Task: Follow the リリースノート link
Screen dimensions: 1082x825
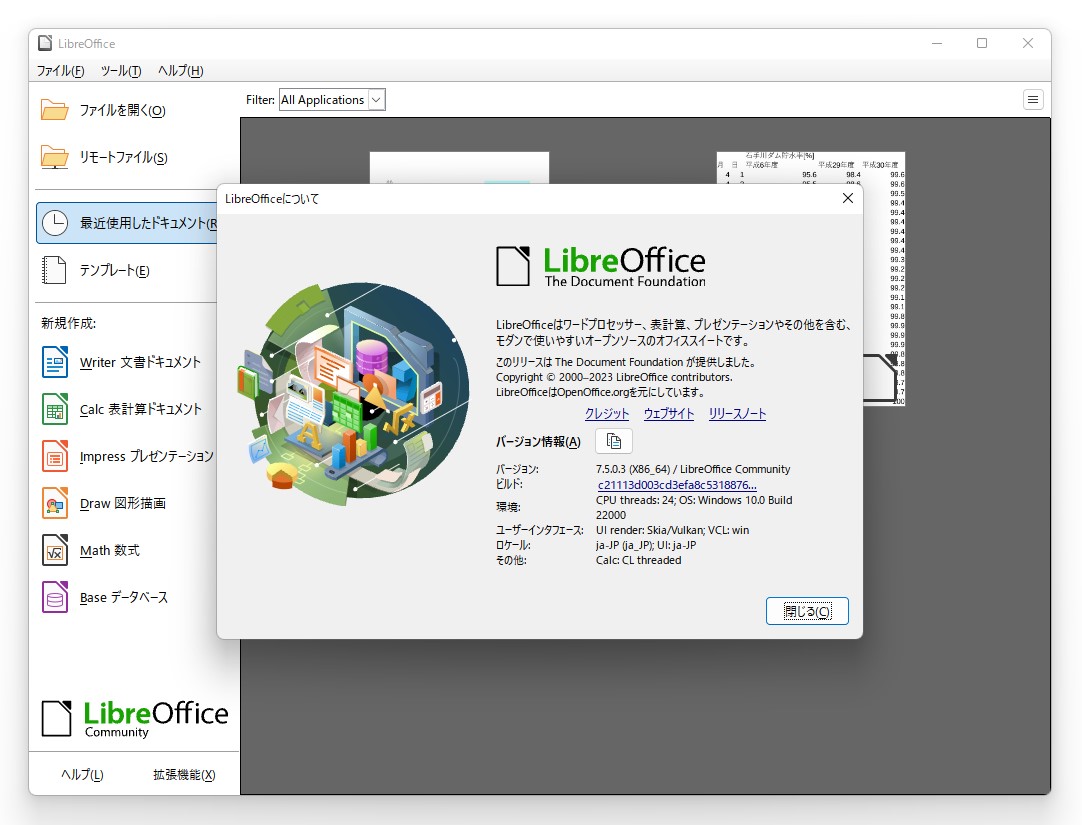Action: click(737, 413)
